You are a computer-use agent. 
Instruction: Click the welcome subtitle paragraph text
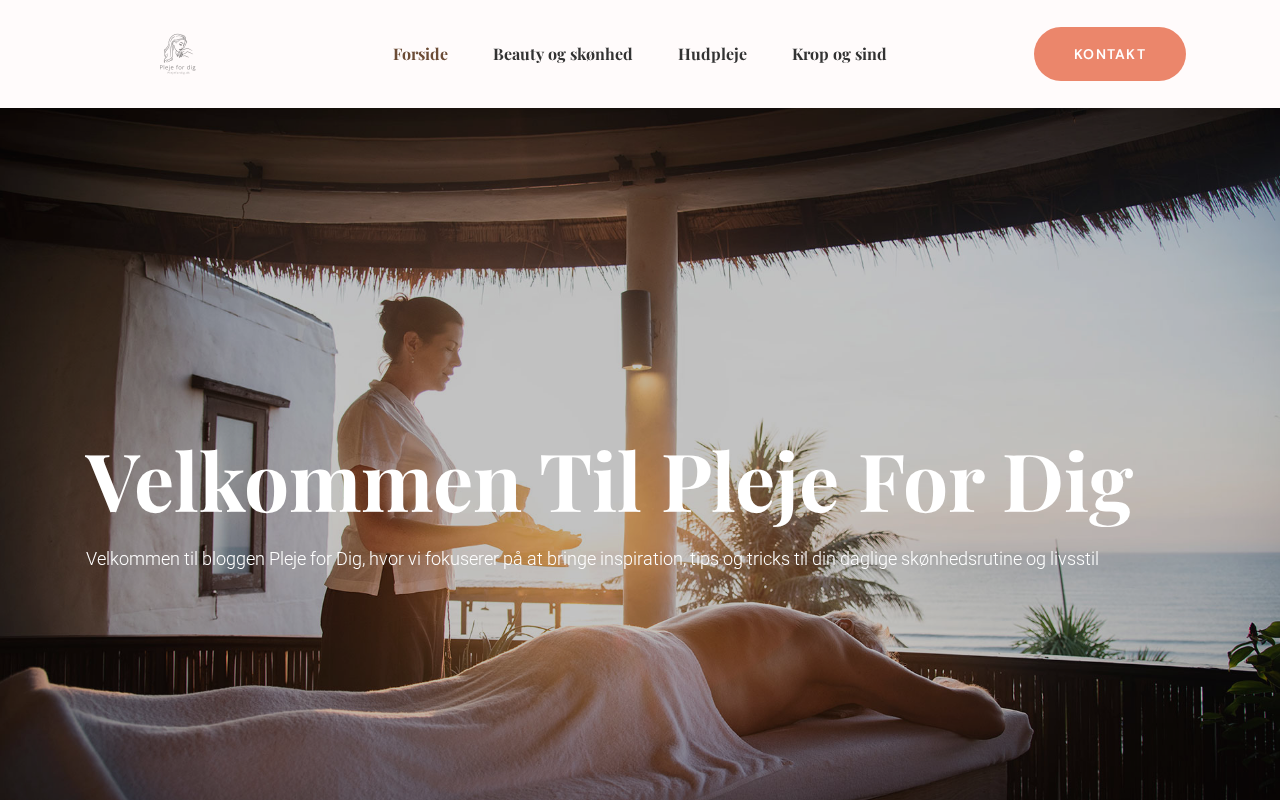(592, 559)
